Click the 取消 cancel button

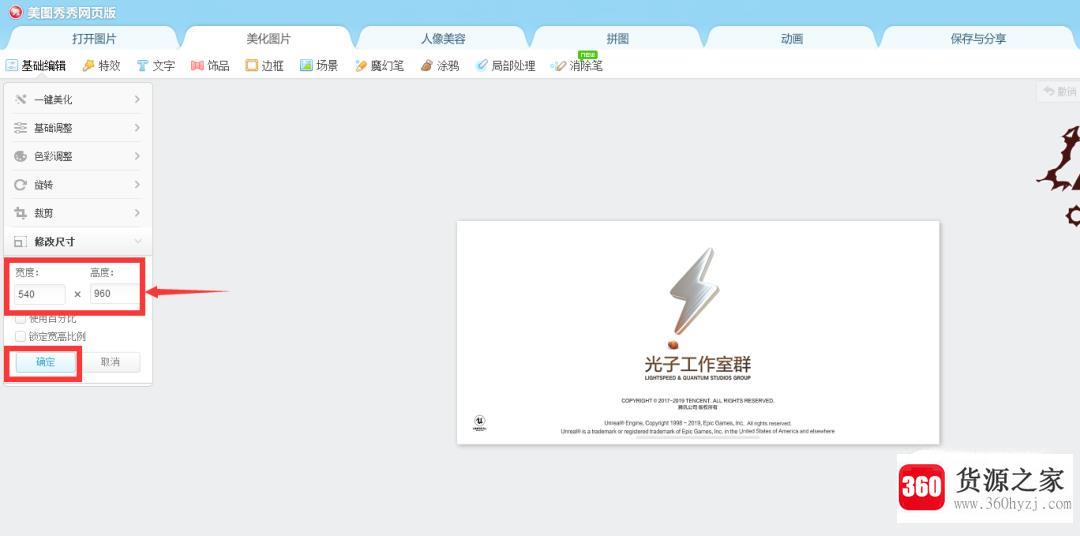110,362
